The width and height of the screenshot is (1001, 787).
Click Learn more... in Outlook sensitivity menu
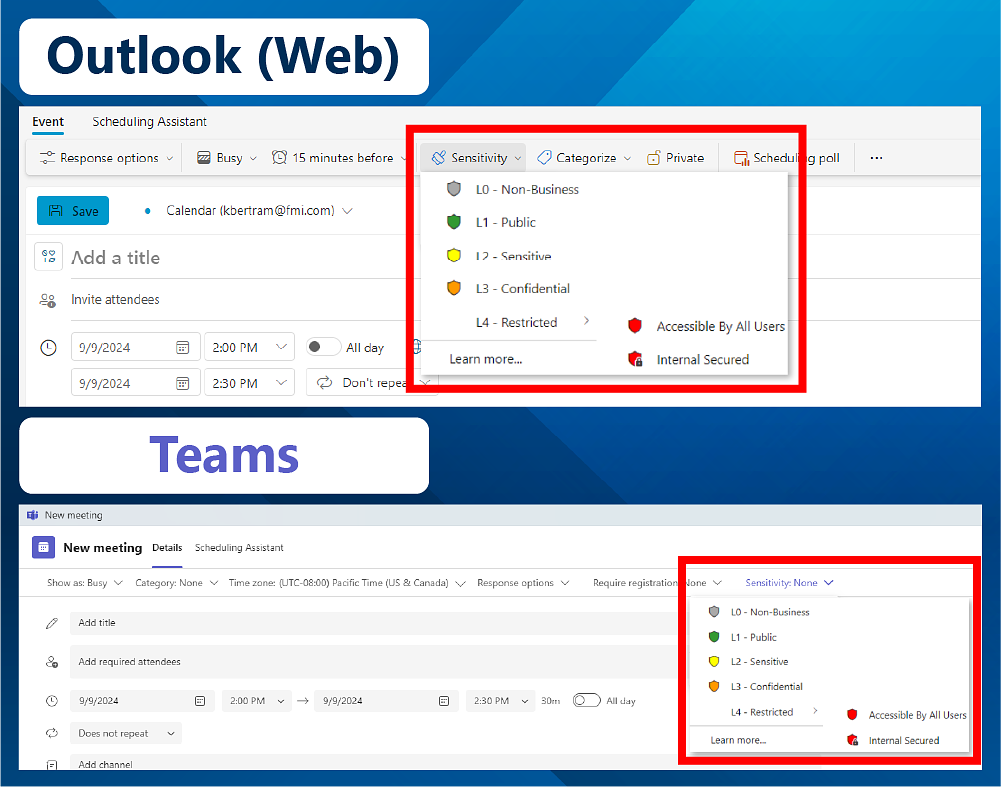pyautogui.click(x=486, y=359)
